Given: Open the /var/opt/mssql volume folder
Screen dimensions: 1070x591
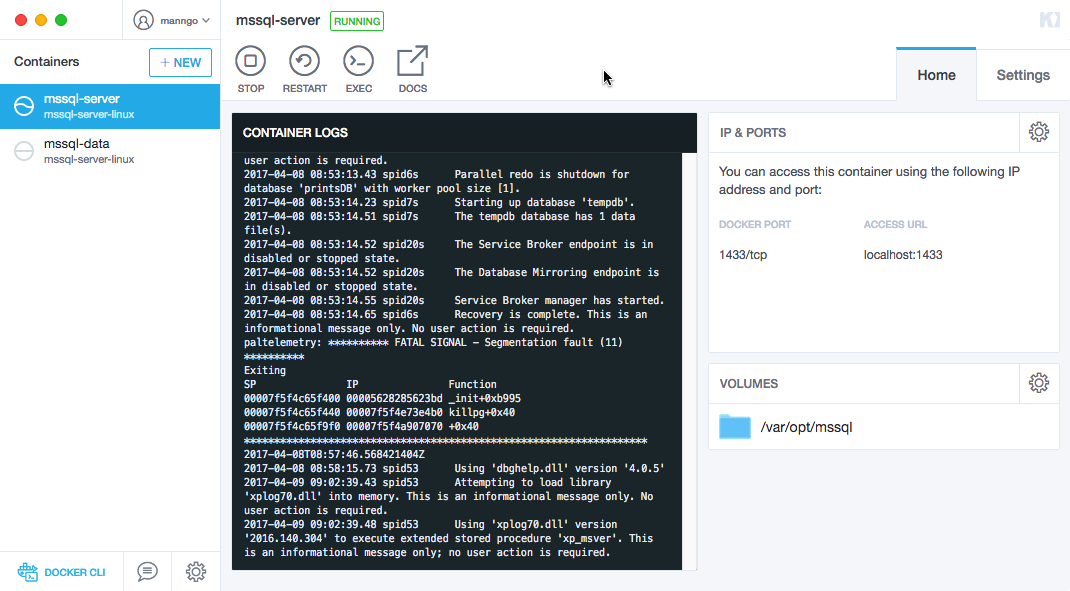Looking at the screenshot, I should [735, 427].
